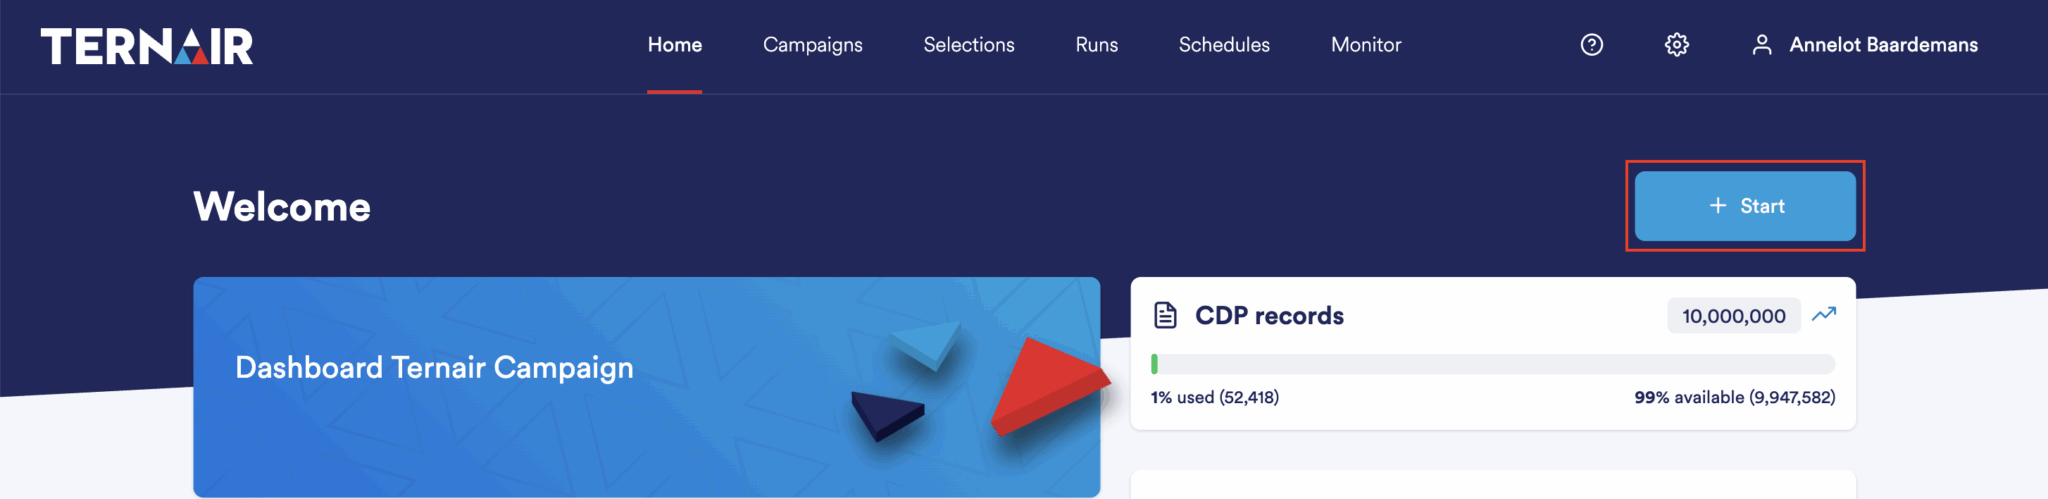Go to the Home tab
The image size is (2048, 499).
(674, 45)
